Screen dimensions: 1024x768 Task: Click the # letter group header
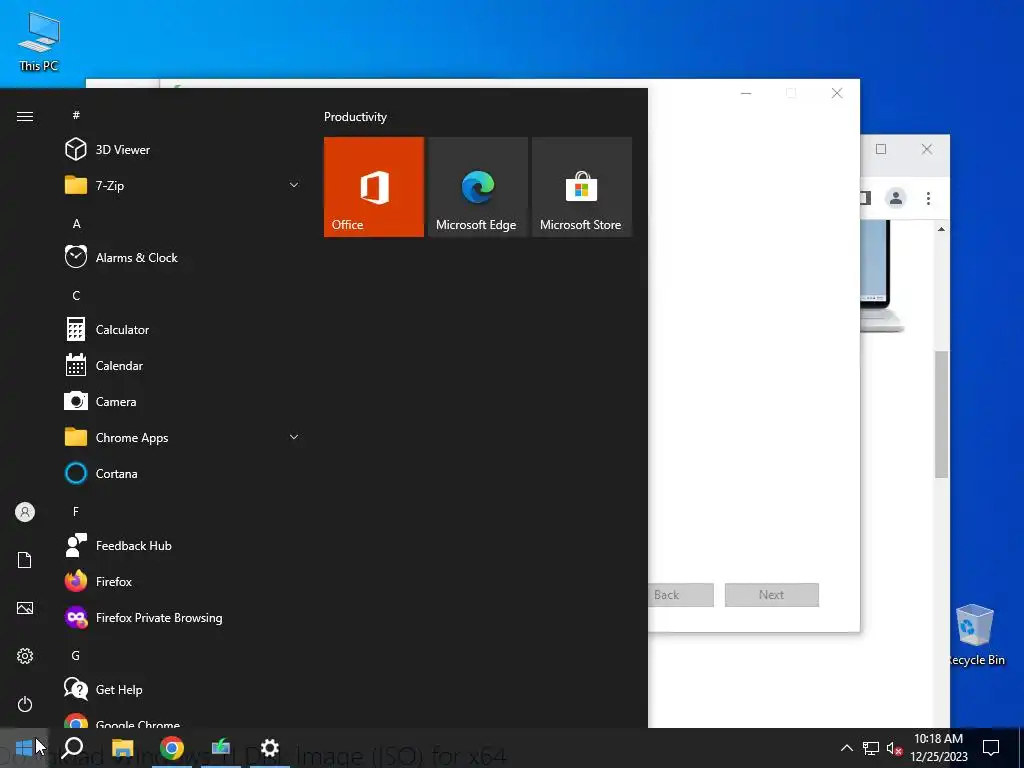76,115
